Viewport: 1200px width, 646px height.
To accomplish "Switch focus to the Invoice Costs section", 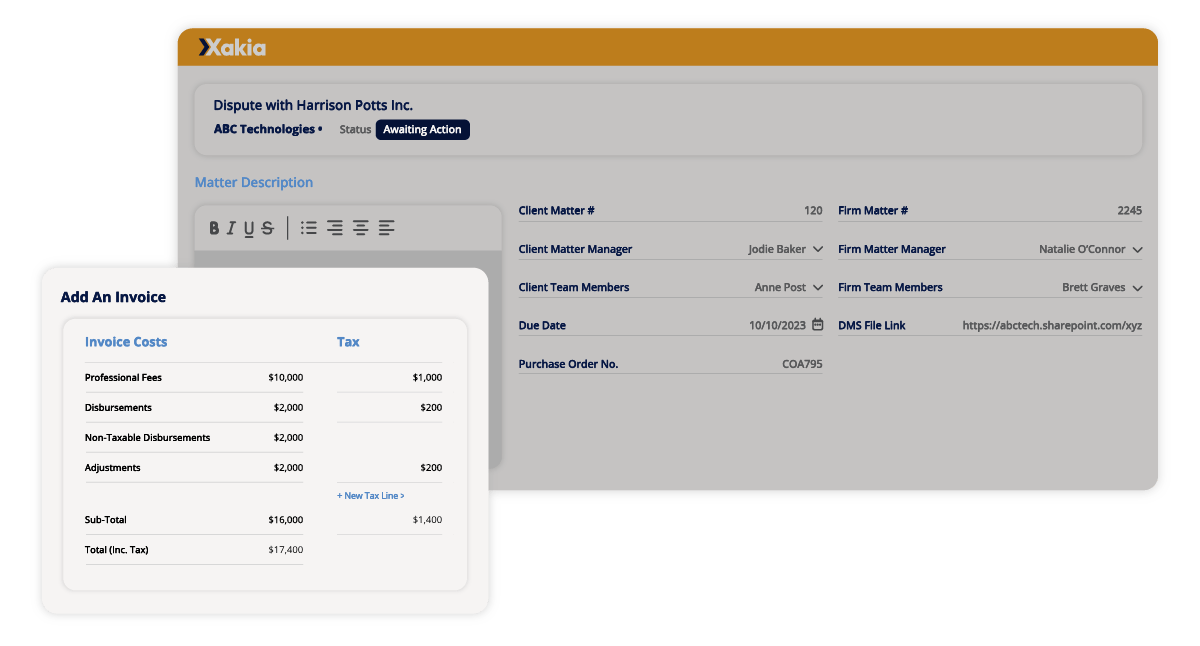I will pyautogui.click(x=126, y=341).
